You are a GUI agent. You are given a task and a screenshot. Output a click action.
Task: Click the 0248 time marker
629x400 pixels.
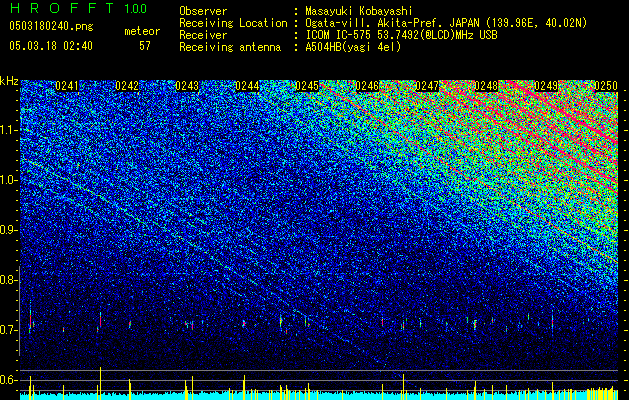pyautogui.click(x=486, y=86)
